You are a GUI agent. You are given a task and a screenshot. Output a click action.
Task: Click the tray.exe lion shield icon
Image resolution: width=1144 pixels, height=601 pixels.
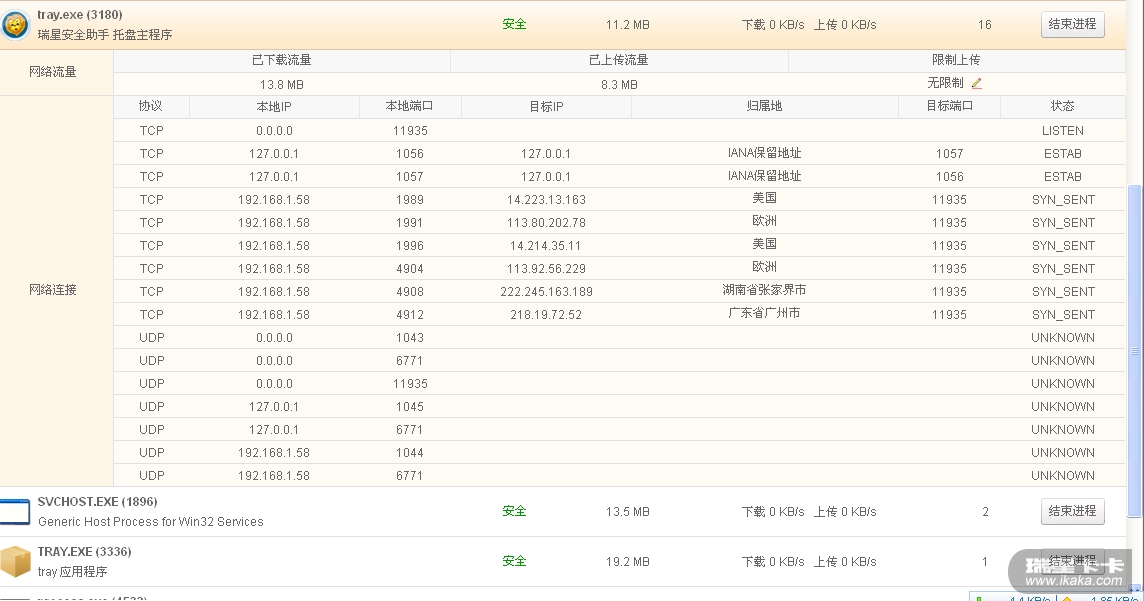pos(15,24)
